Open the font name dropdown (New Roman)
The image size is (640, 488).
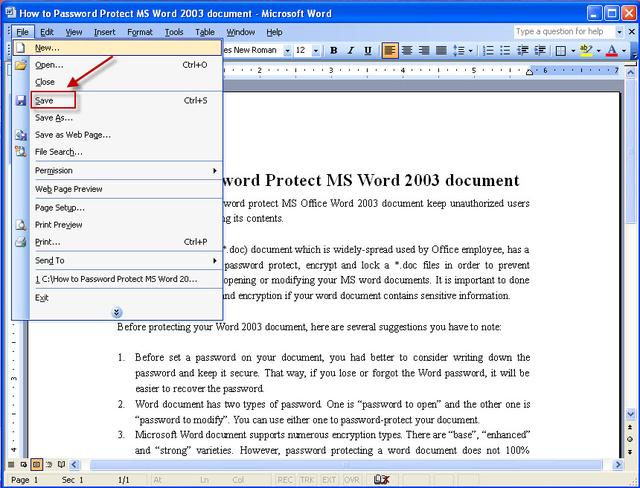pos(287,51)
